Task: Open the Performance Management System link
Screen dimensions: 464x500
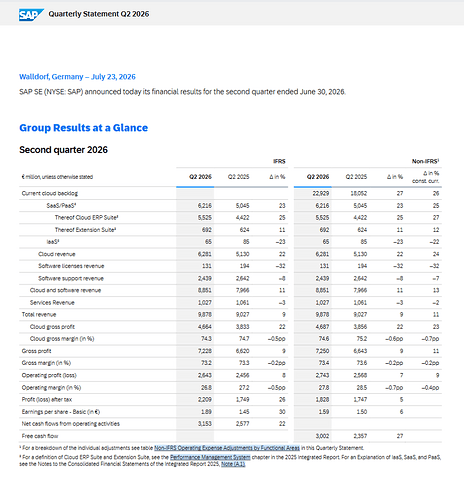Action: coord(210,457)
